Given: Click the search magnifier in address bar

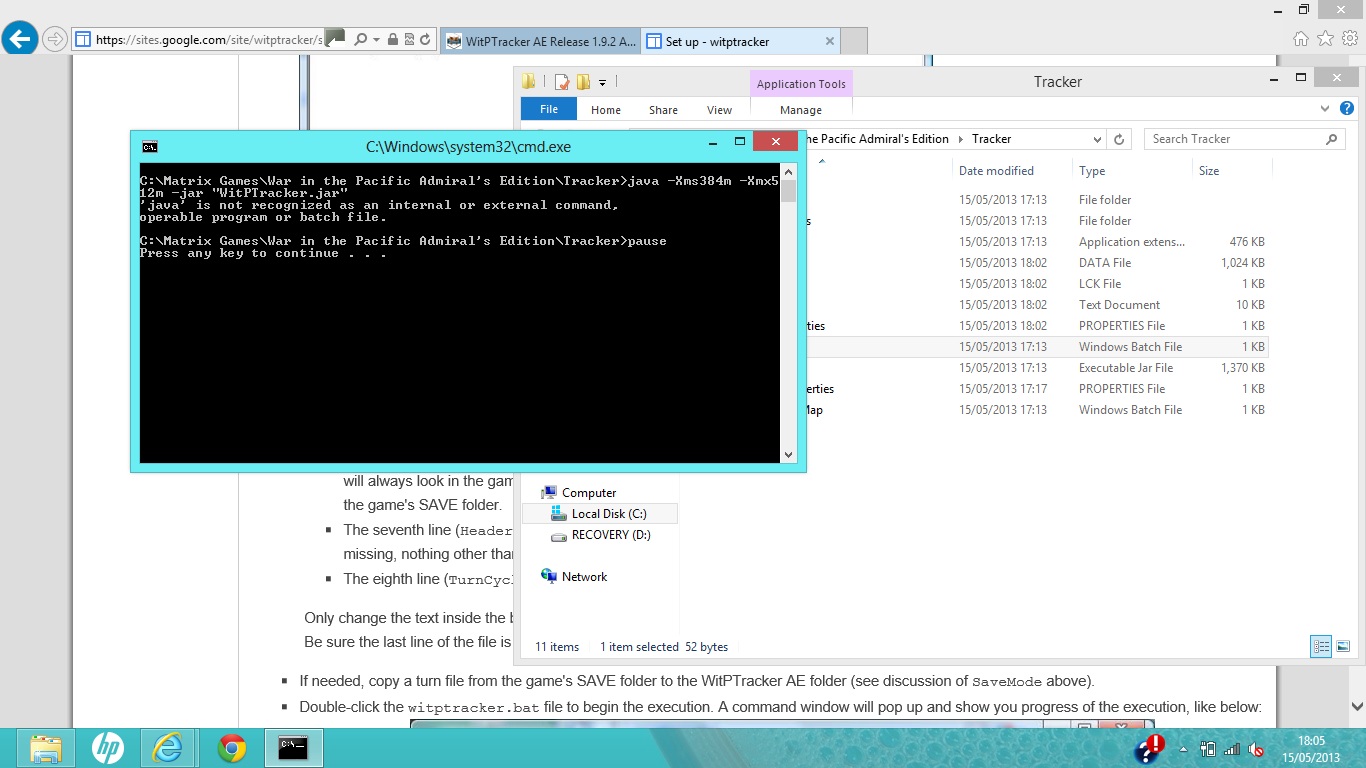Looking at the screenshot, I should click(361, 40).
